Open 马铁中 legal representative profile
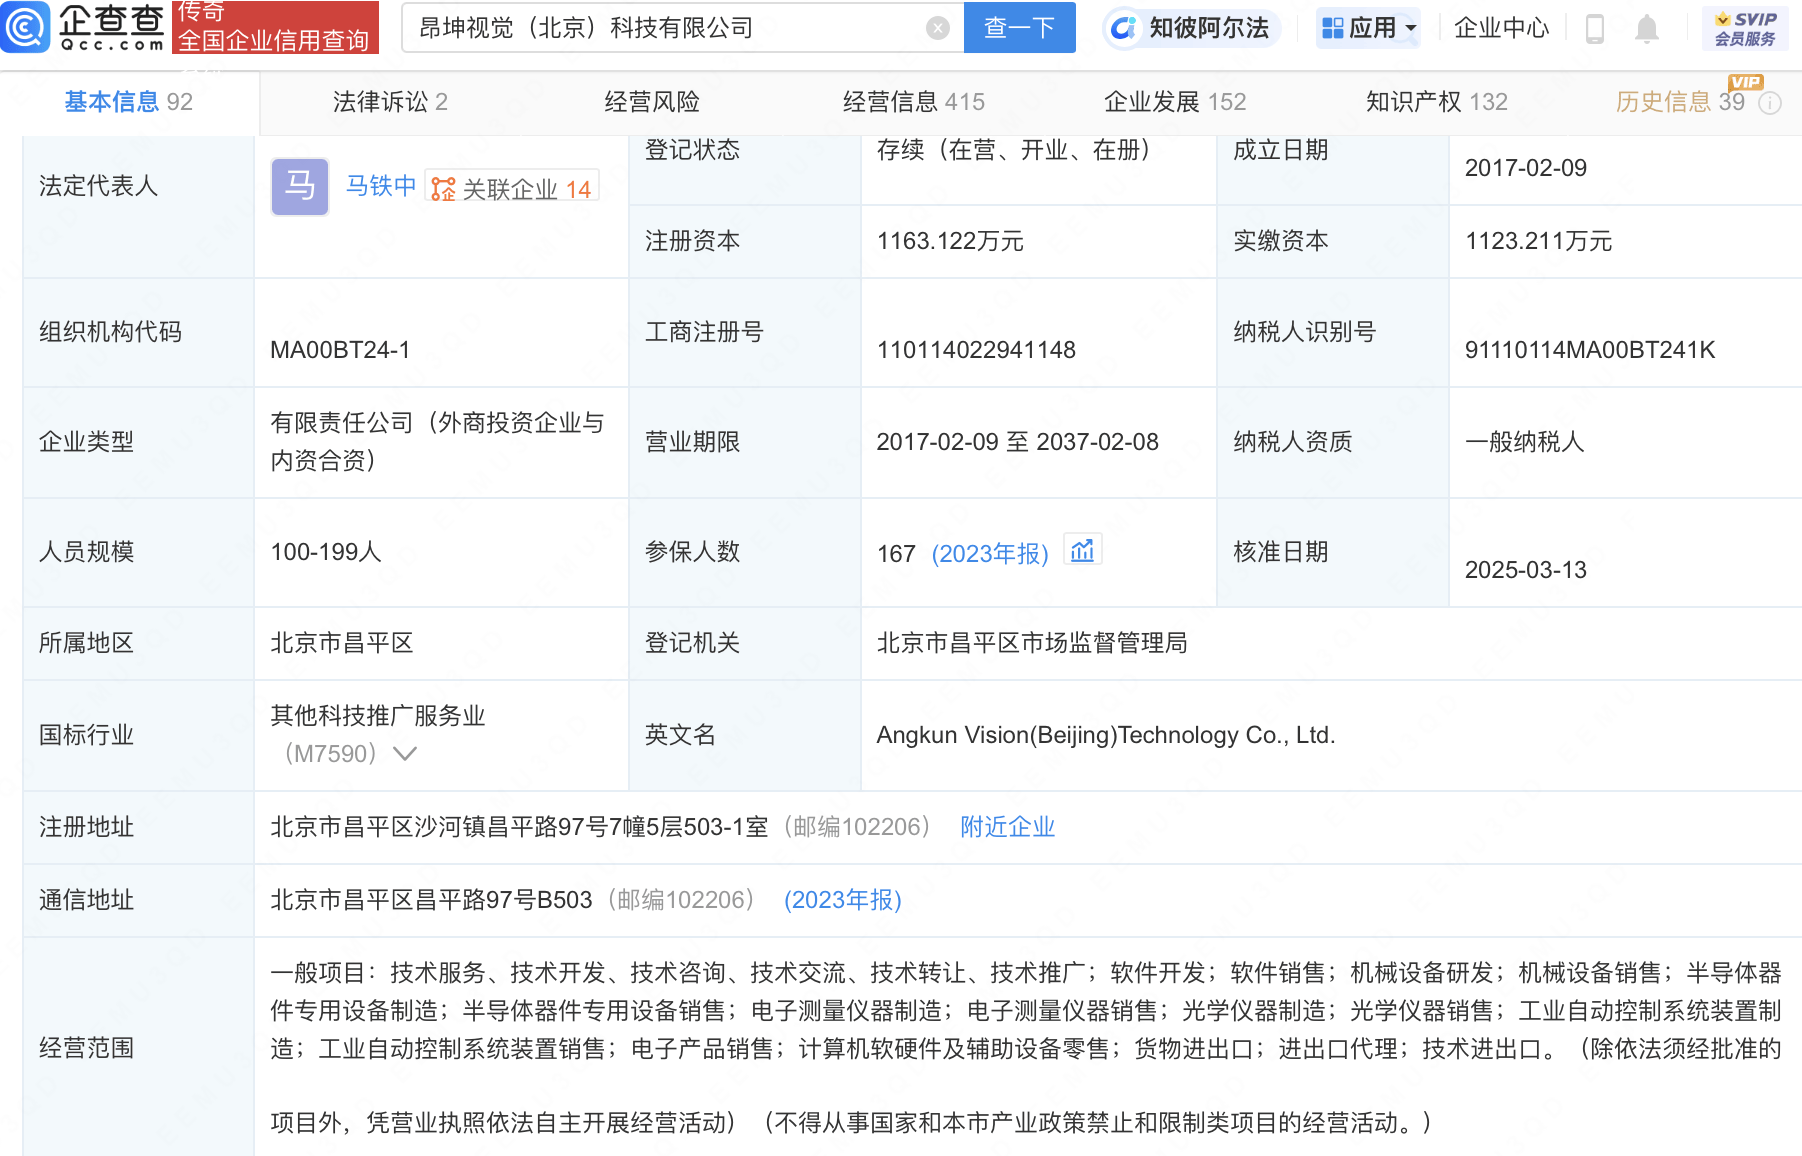This screenshot has height=1156, width=1802. (381, 186)
